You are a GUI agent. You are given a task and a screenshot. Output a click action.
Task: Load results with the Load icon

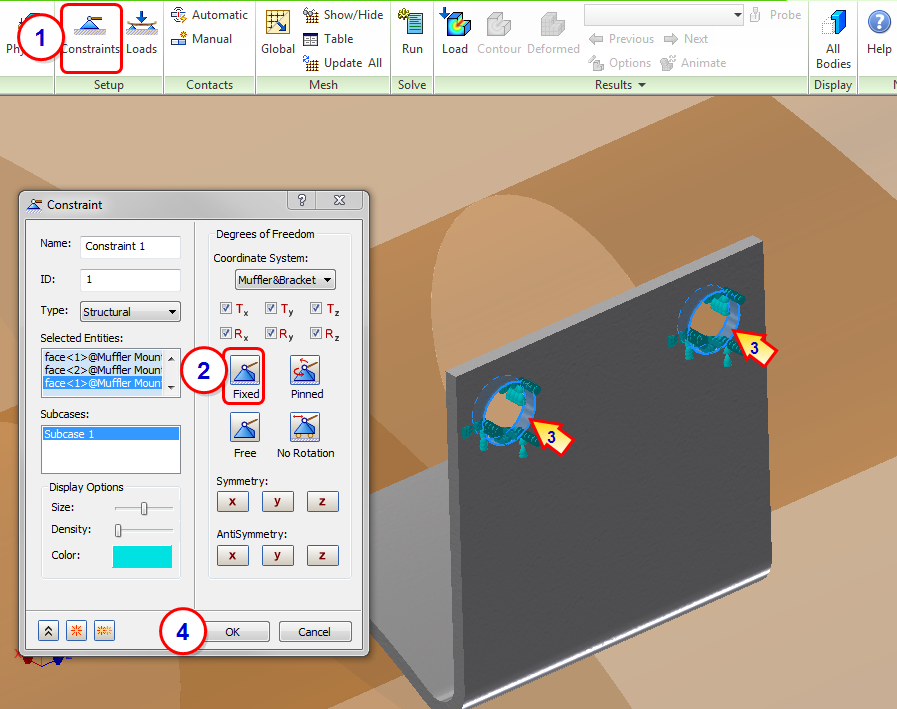[455, 33]
